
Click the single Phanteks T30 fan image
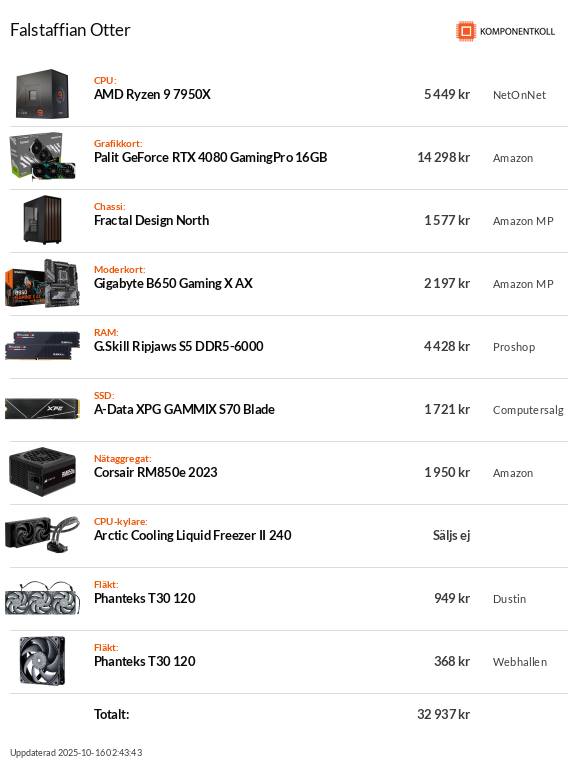(43, 661)
